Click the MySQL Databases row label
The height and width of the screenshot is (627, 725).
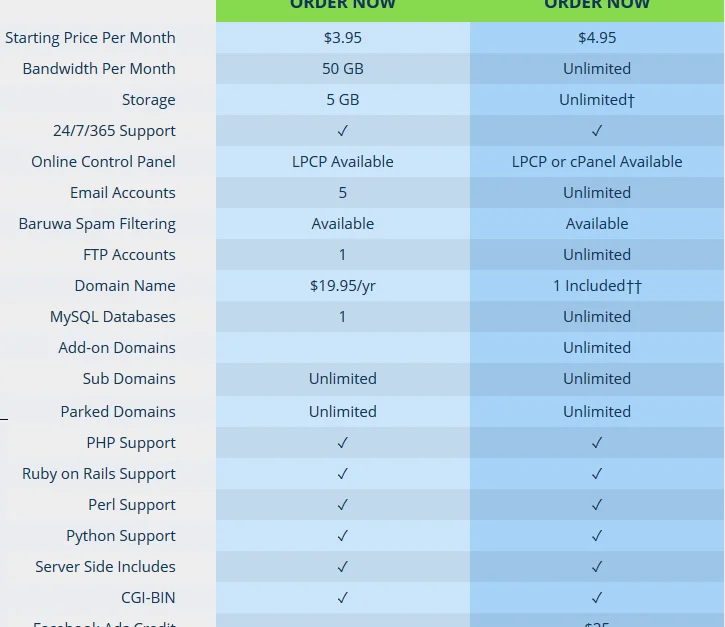(x=113, y=317)
